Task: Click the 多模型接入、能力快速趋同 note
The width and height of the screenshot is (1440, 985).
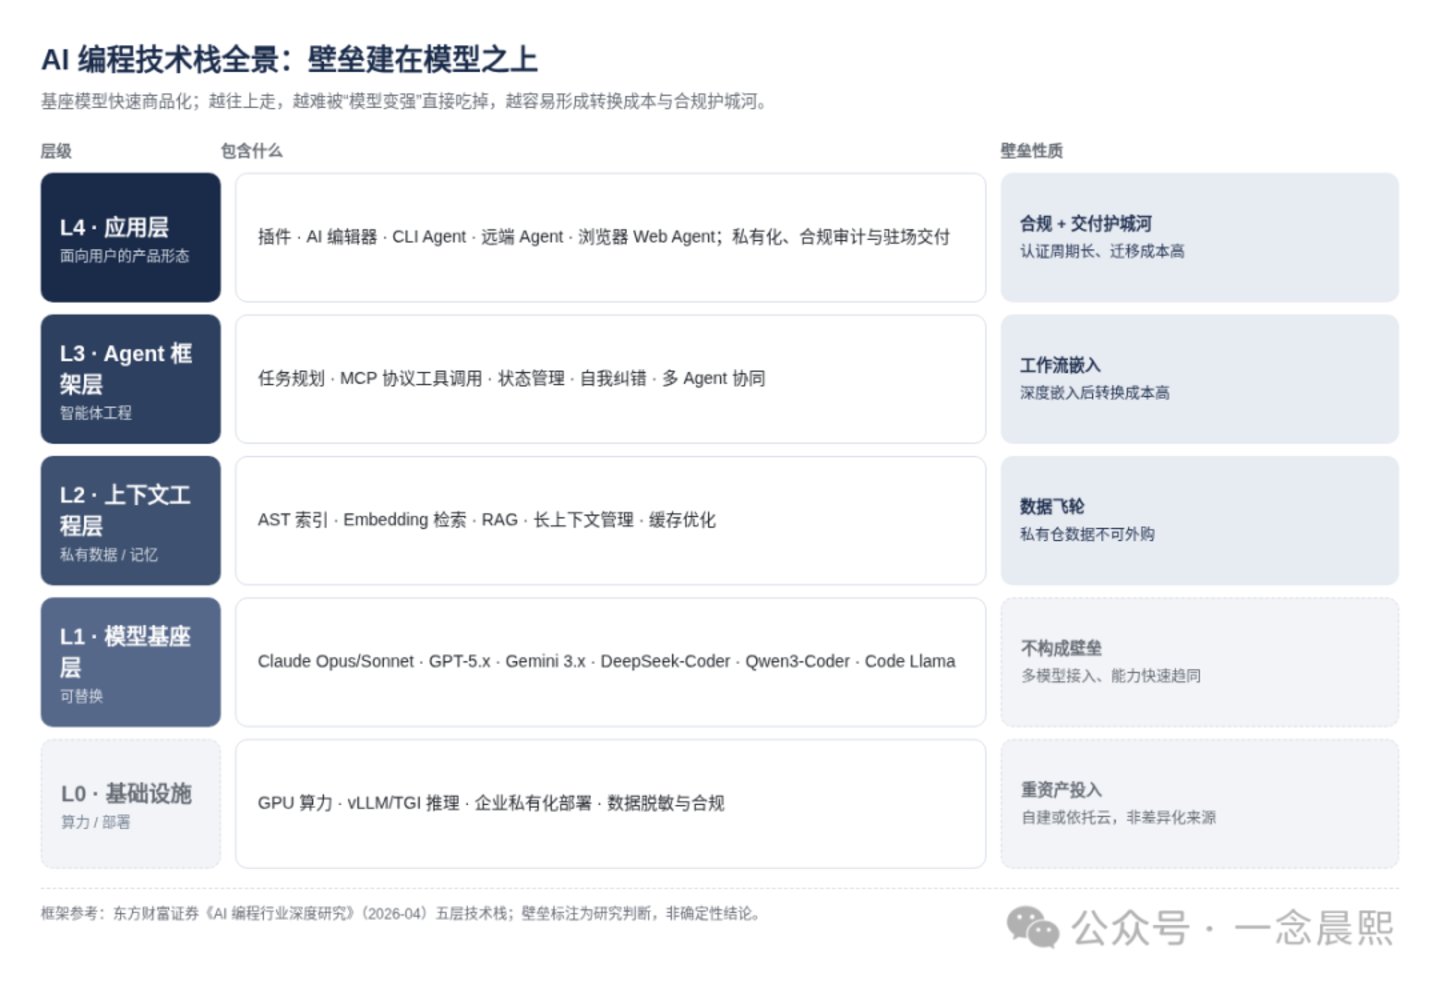Action: point(1110,676)
